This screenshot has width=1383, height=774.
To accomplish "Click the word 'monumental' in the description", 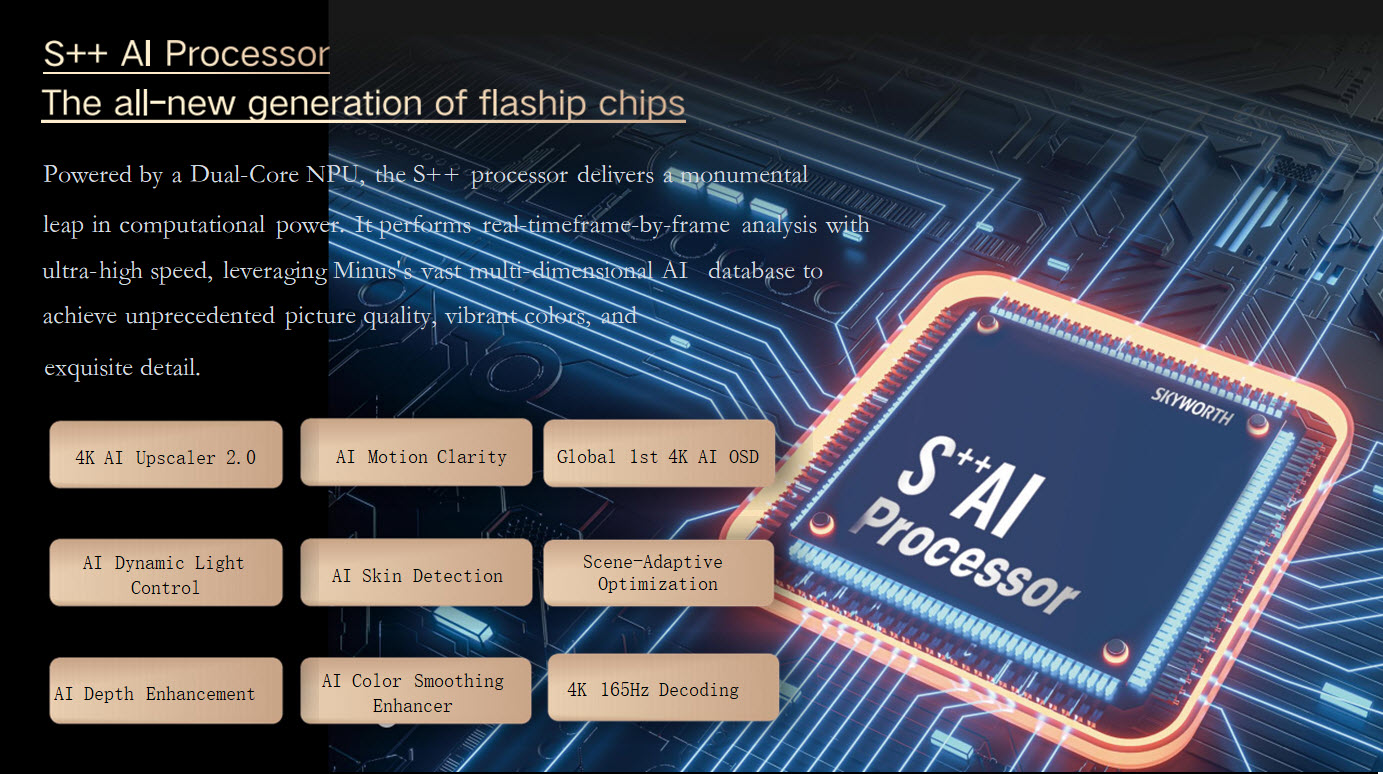I will click(x=743, y=175).
